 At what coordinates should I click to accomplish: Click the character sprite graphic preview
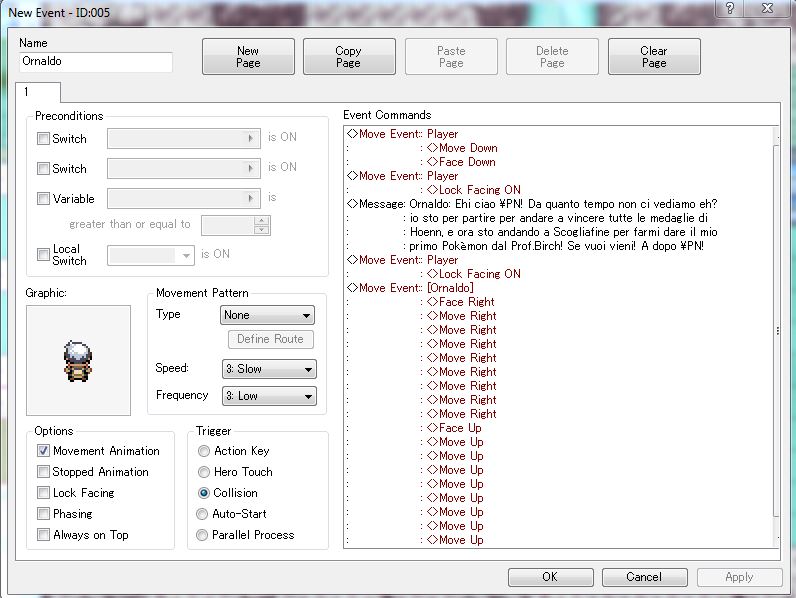pos(78,360)
